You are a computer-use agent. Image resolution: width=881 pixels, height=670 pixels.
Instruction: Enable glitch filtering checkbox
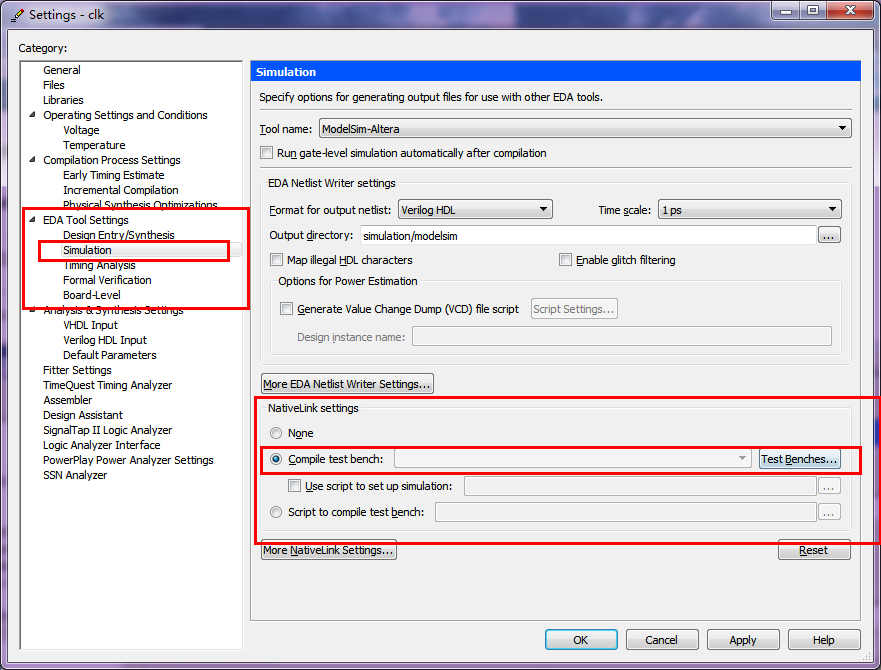pyautogui.click(x=565, y=260)
